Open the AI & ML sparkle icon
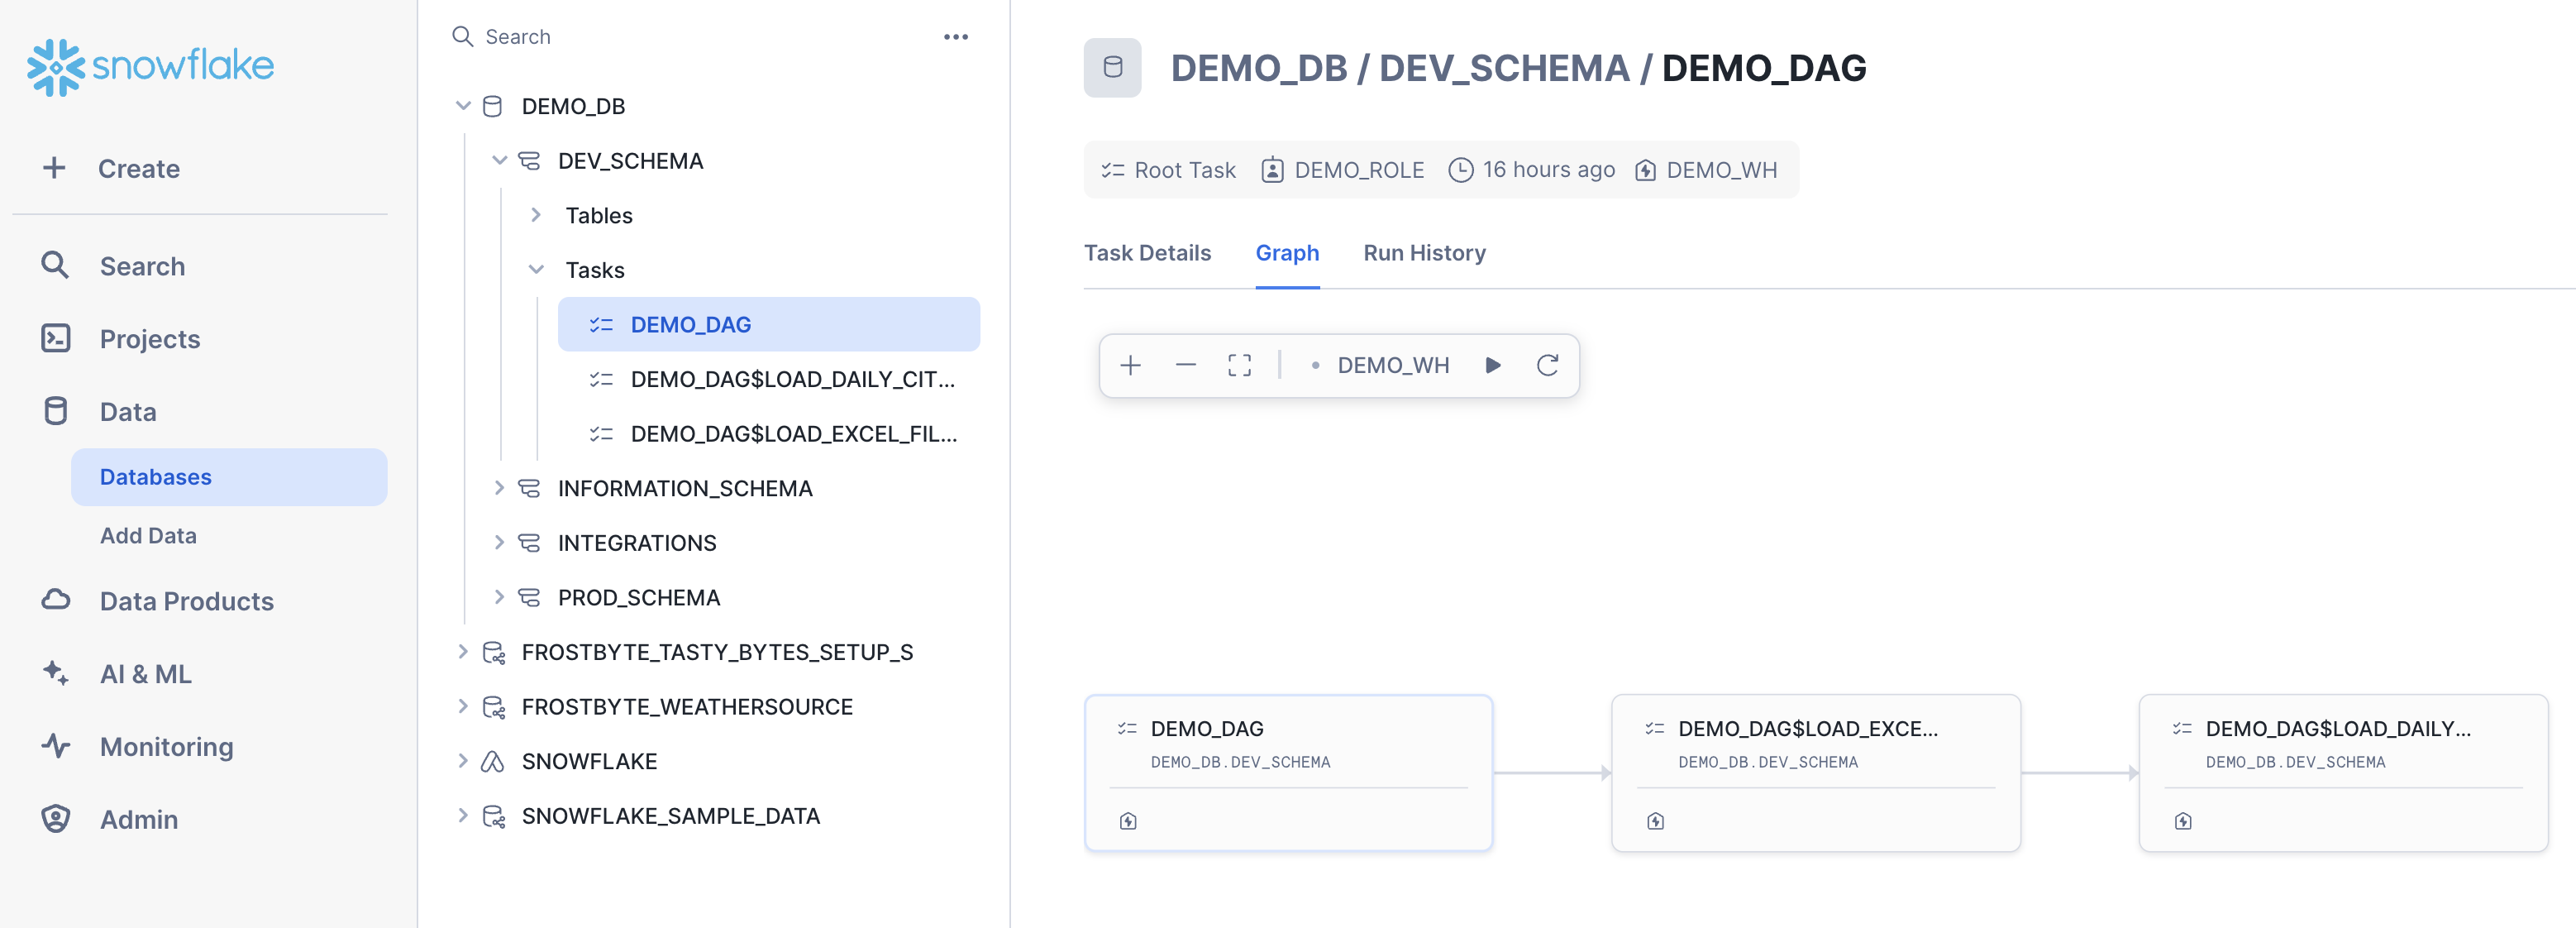Screen dimensions: 2576x928 click(56, 673)
